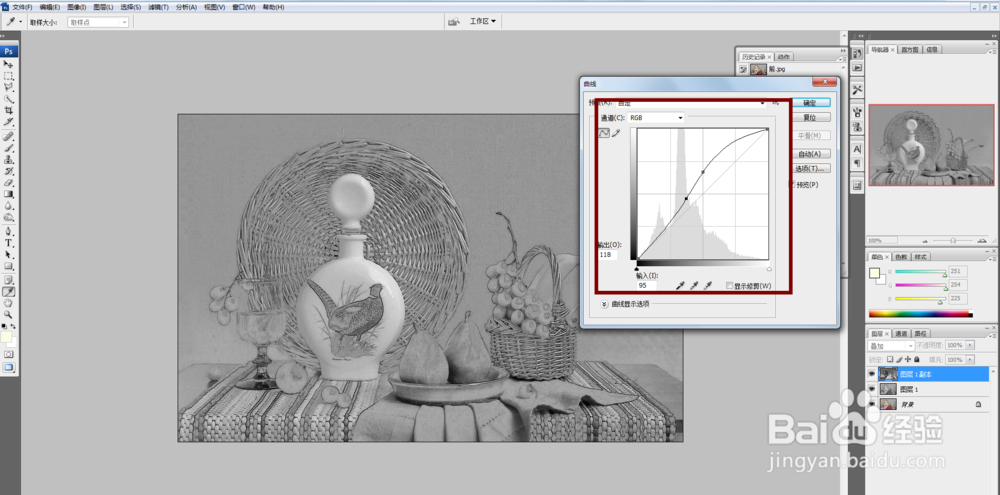Hide the 背景 layer
The image size is (1000, 495).
[872, 404]
